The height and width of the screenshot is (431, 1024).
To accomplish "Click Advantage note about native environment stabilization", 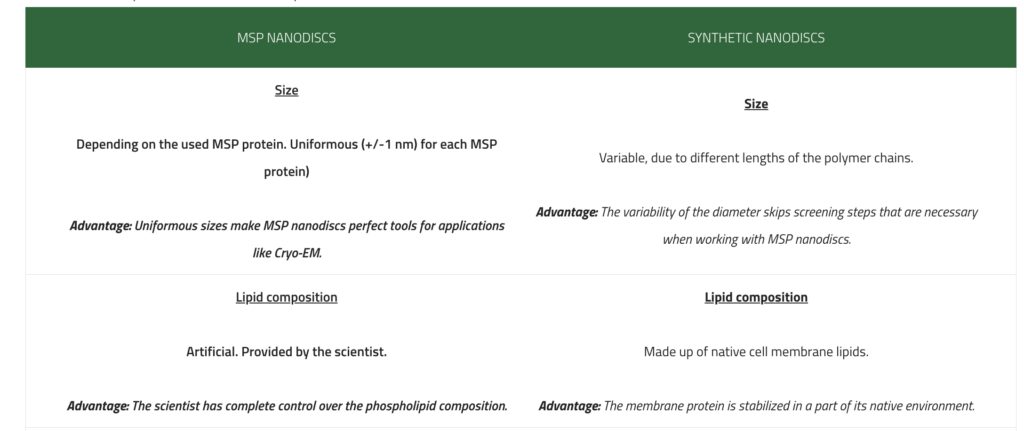I will pyautogui.click(x=756, y=406).
